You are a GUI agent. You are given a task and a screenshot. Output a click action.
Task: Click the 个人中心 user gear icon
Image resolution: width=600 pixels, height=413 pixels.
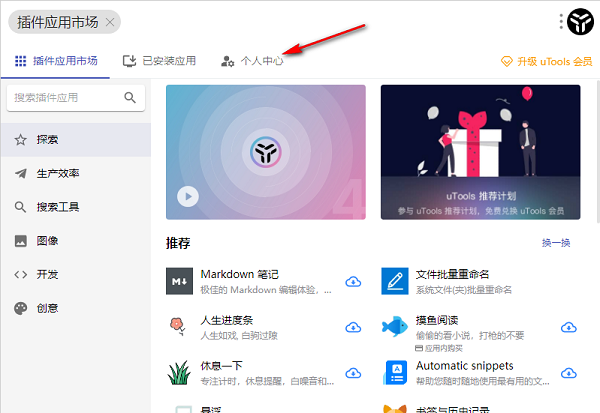pyautogui.click(x=228, y=61)
